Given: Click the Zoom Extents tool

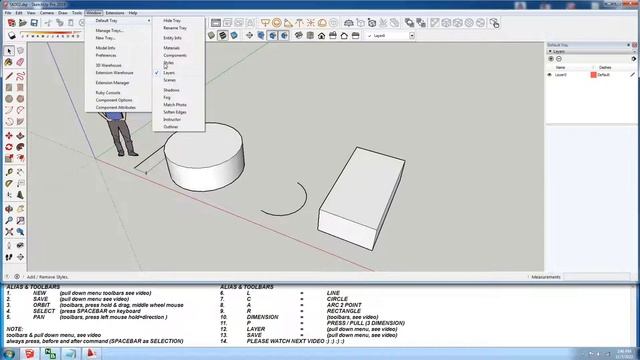Looking at the screenshot, I should pyautogui.click(x=9, y=232).
